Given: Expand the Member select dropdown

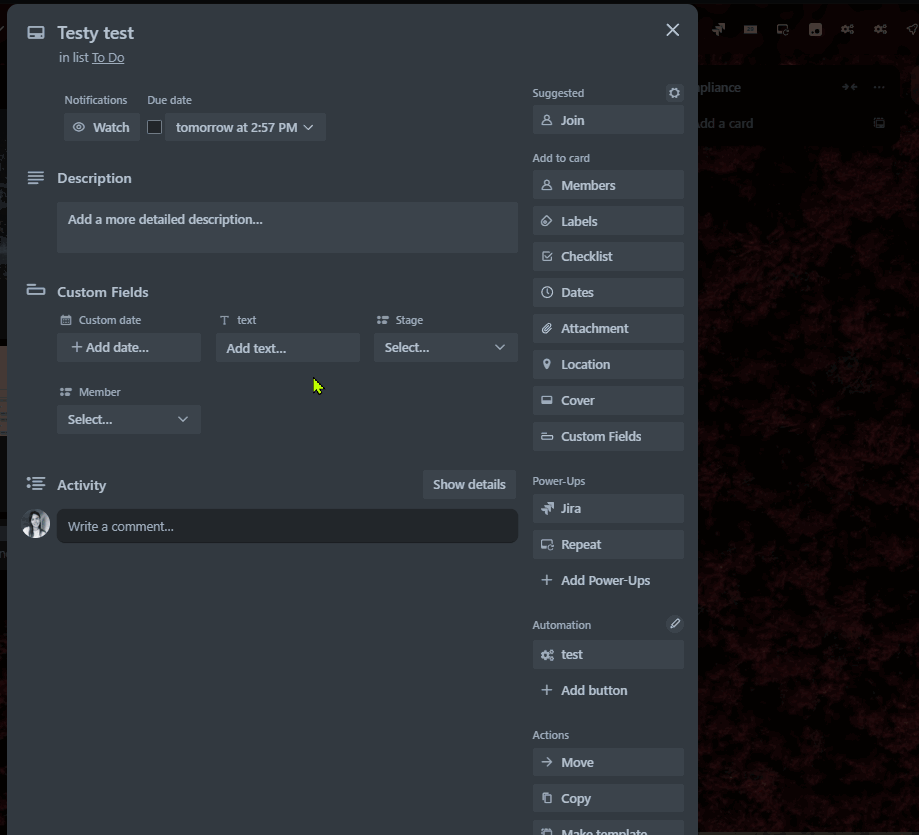Looking at the screenshot, I should click(x=128, y=419).
